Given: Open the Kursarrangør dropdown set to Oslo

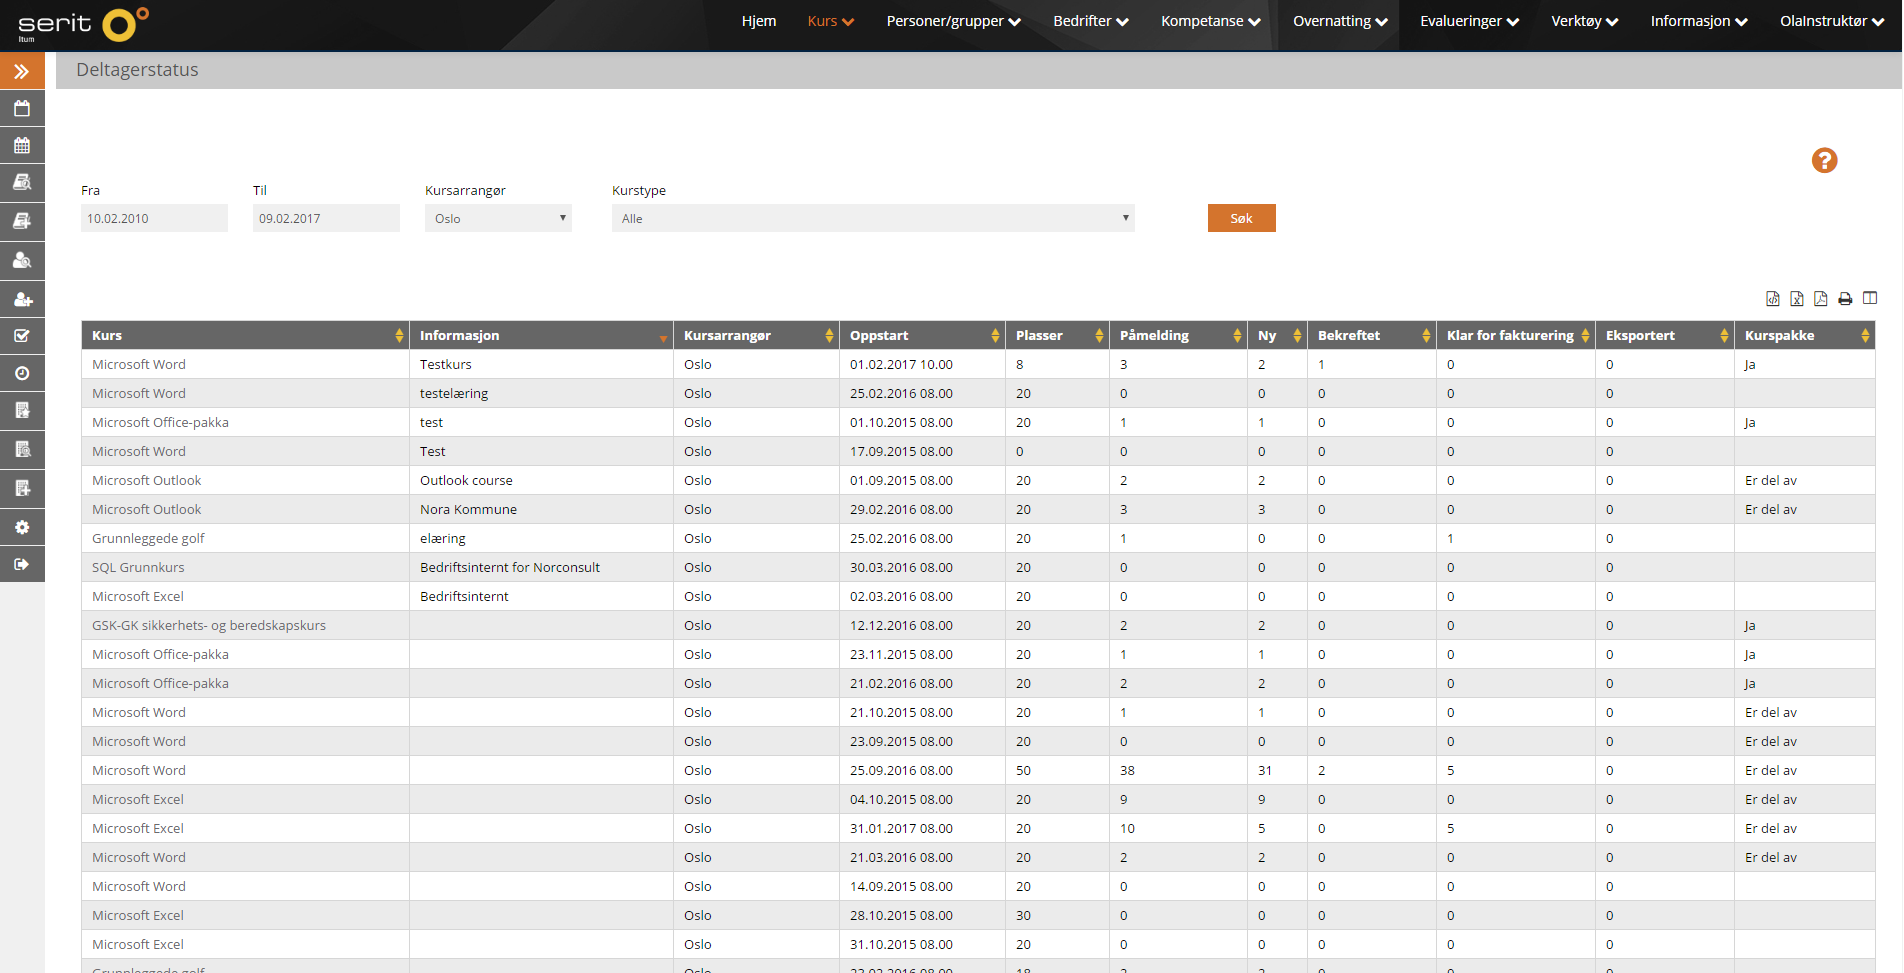Looking at the screenshot, I should click(x=498, y=218).
